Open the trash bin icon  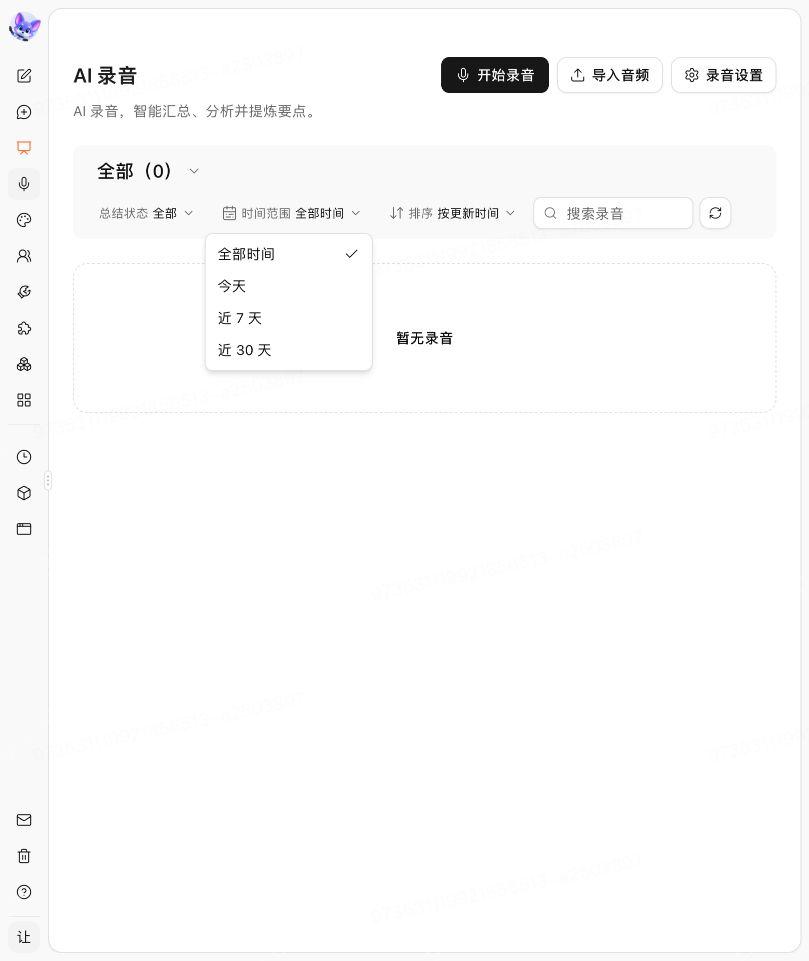[x=24, y=856]
